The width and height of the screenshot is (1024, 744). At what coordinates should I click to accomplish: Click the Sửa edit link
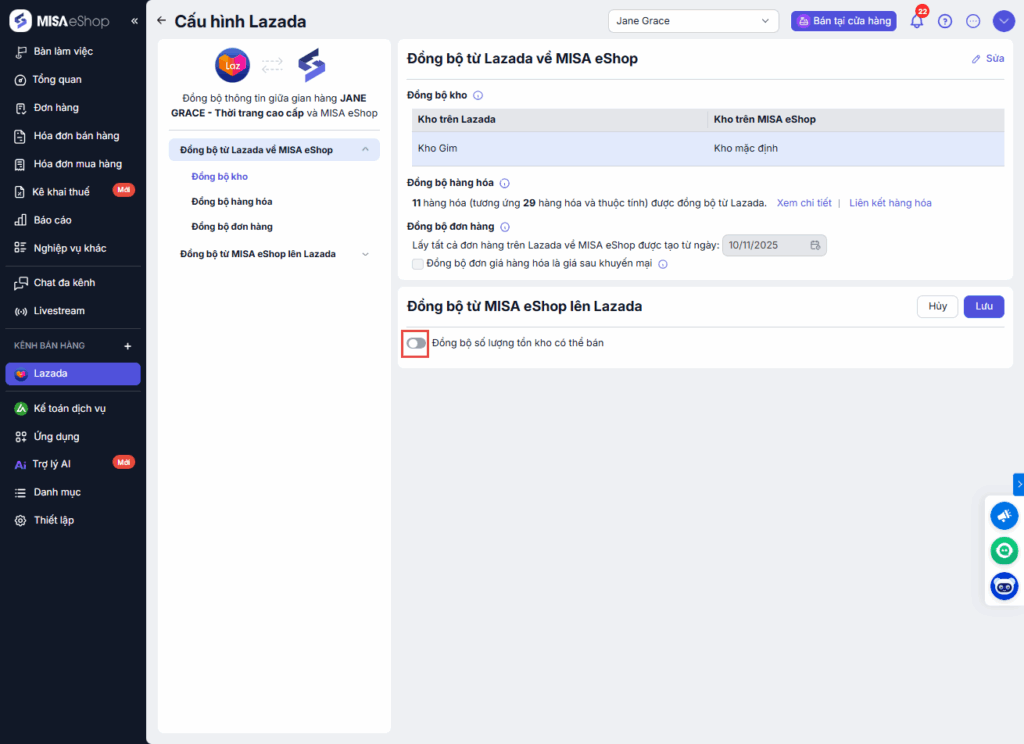(x=987, y=59)
